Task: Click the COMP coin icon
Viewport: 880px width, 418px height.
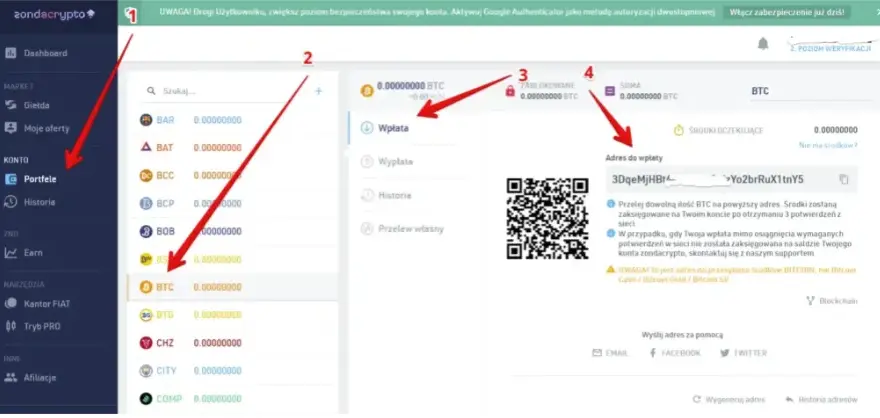Action: [145, 399]
